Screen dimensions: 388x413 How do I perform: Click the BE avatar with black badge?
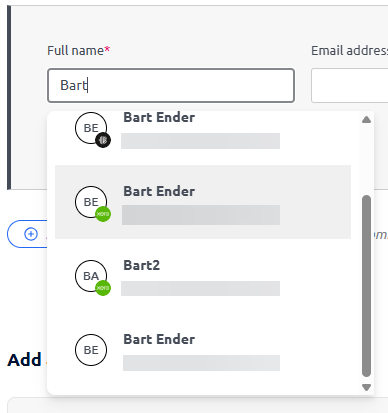(x=91, y=128)
